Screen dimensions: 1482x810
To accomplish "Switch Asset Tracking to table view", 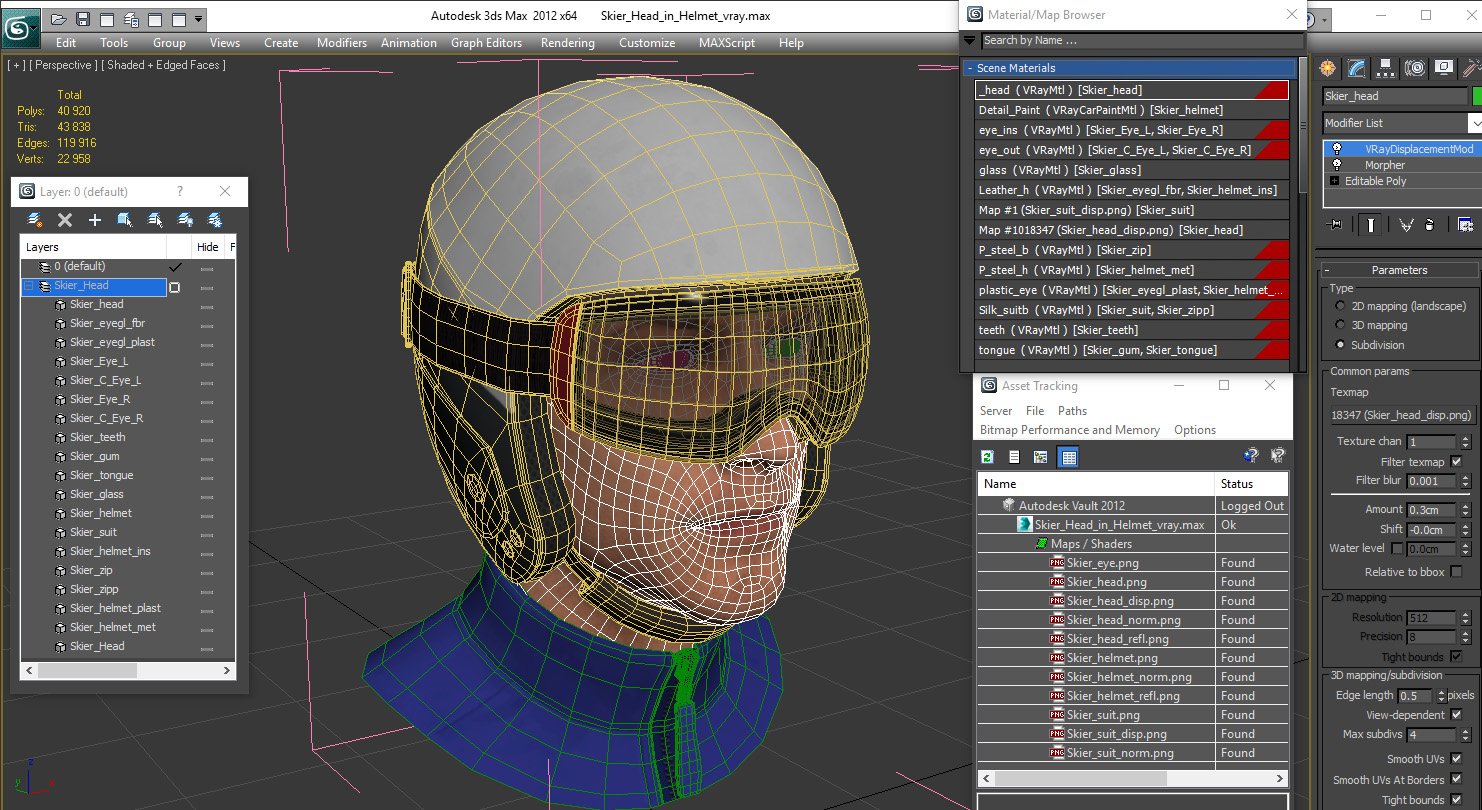I will click(x=1068, y=457).
